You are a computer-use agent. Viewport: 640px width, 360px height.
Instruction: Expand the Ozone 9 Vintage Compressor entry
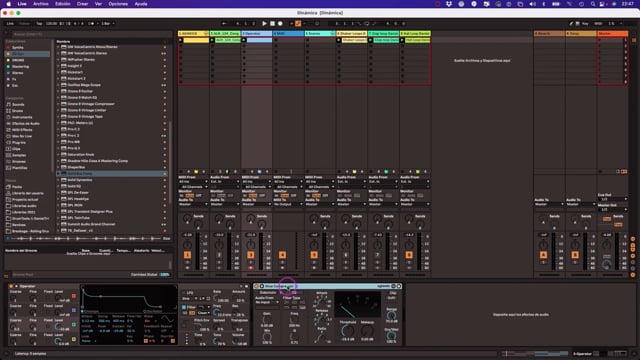[x=58, y=104]
